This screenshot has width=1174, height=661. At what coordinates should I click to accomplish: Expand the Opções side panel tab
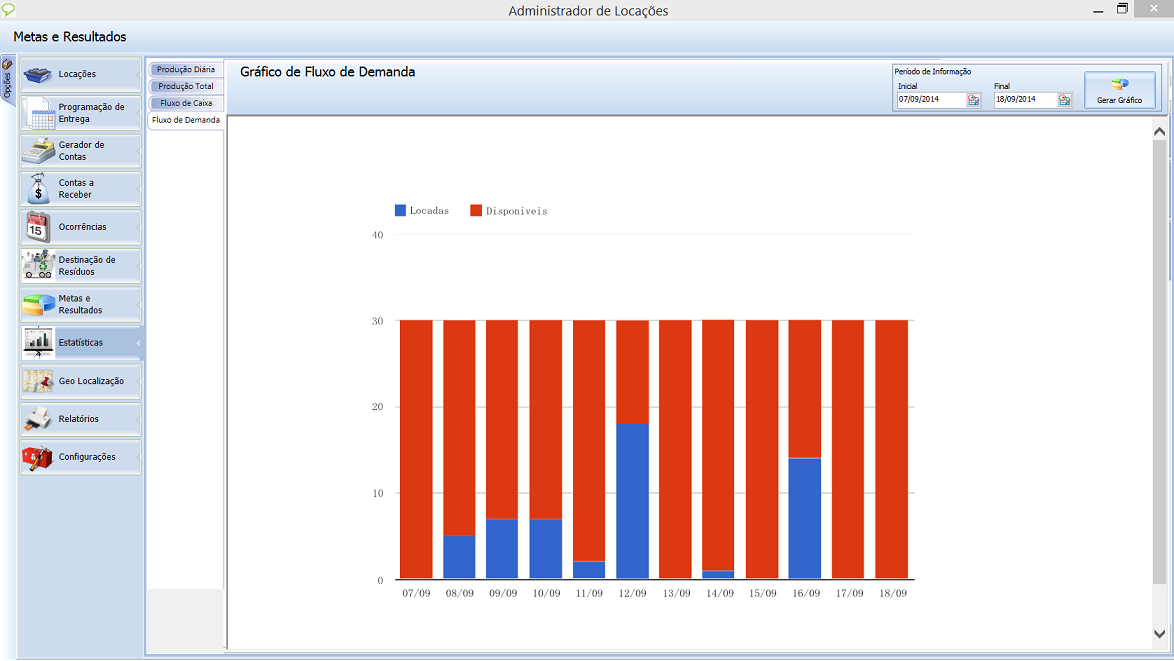(x=7, y=80)
